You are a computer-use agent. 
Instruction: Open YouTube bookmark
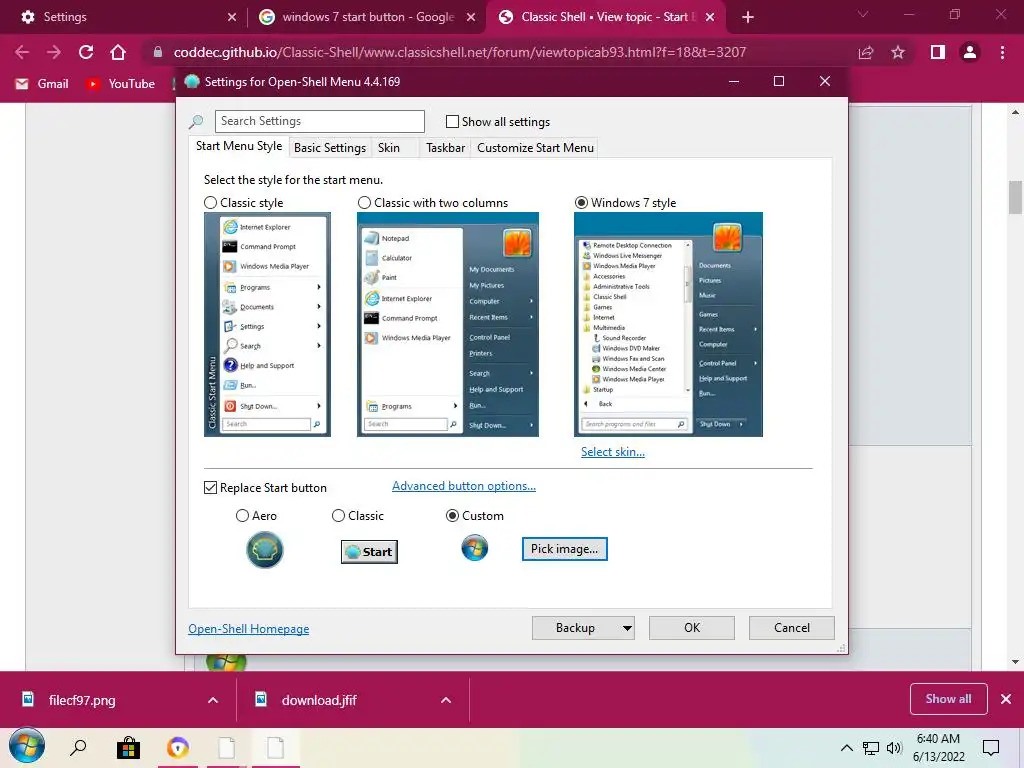click(x=121, y=84)
